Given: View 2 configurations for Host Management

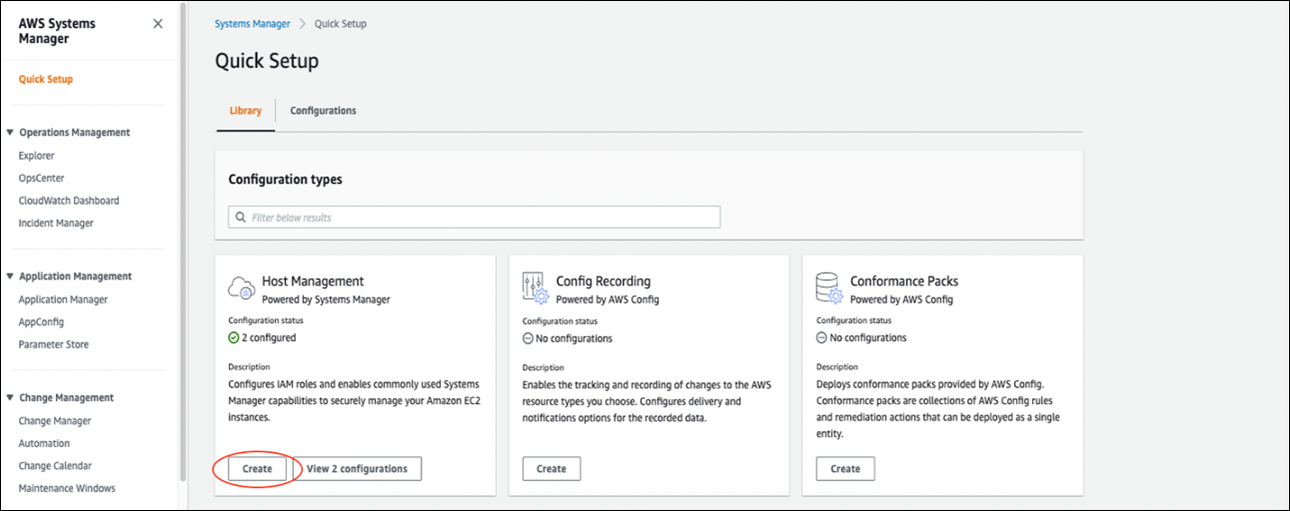Looking at the screenshot, I should pos(357,468).
